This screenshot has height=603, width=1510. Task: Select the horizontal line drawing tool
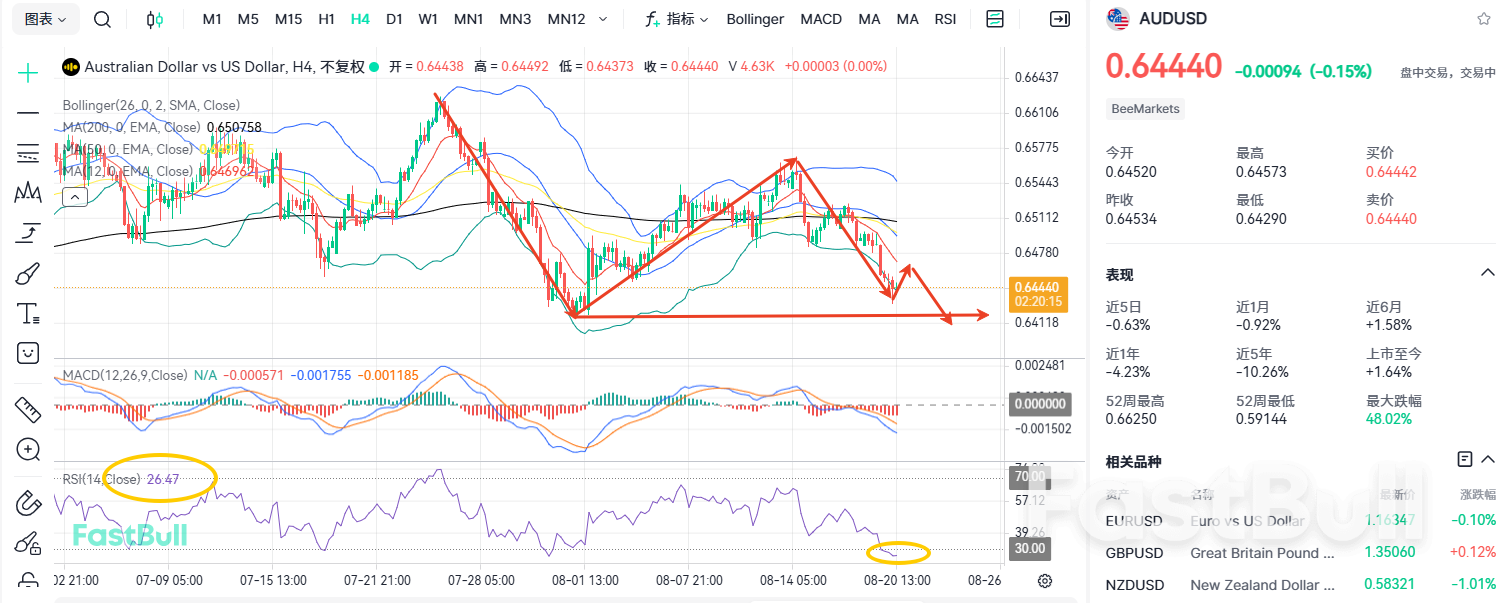(27, 113)
